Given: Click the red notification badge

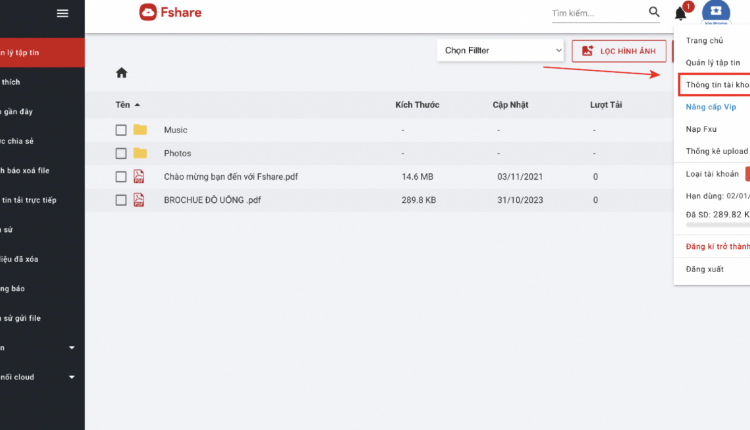Looking at the screenshot, I should (688, 6).
